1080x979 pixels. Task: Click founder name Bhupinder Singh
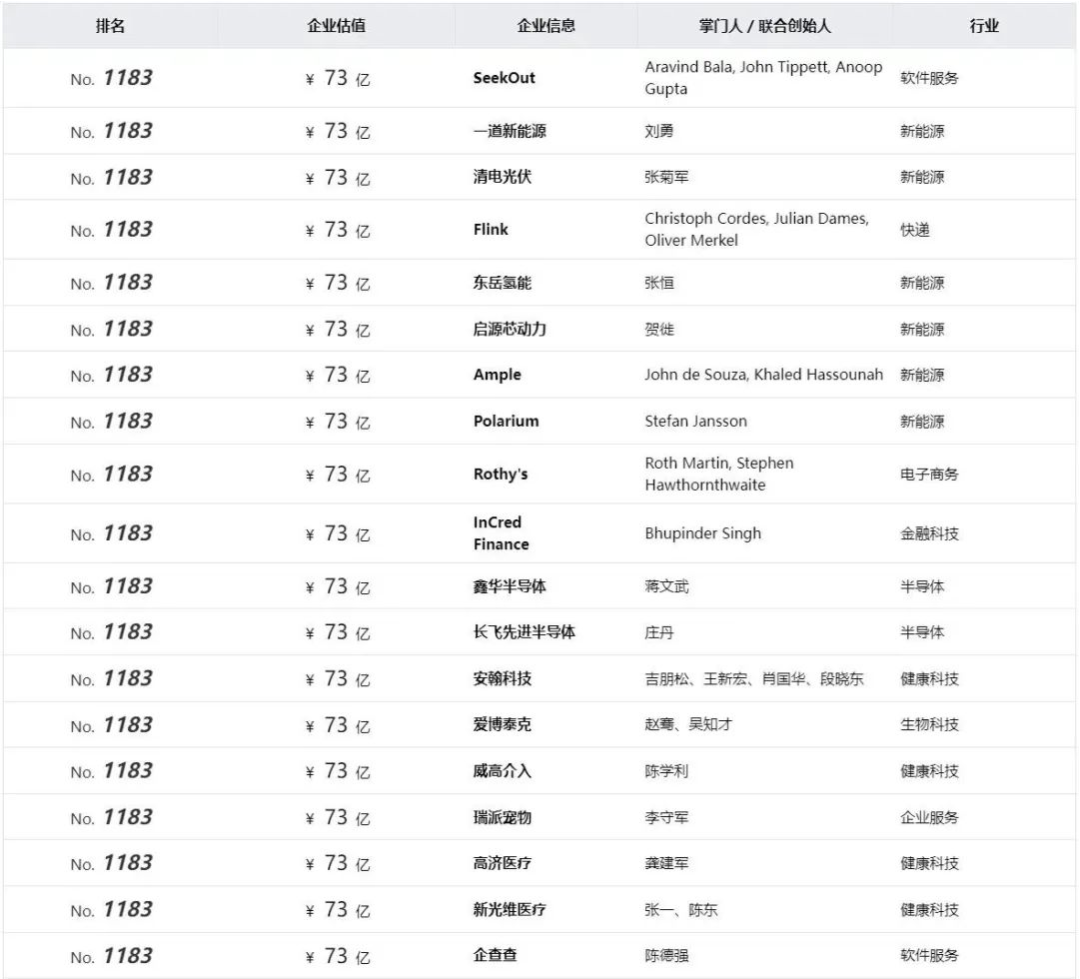coord(703,533)
